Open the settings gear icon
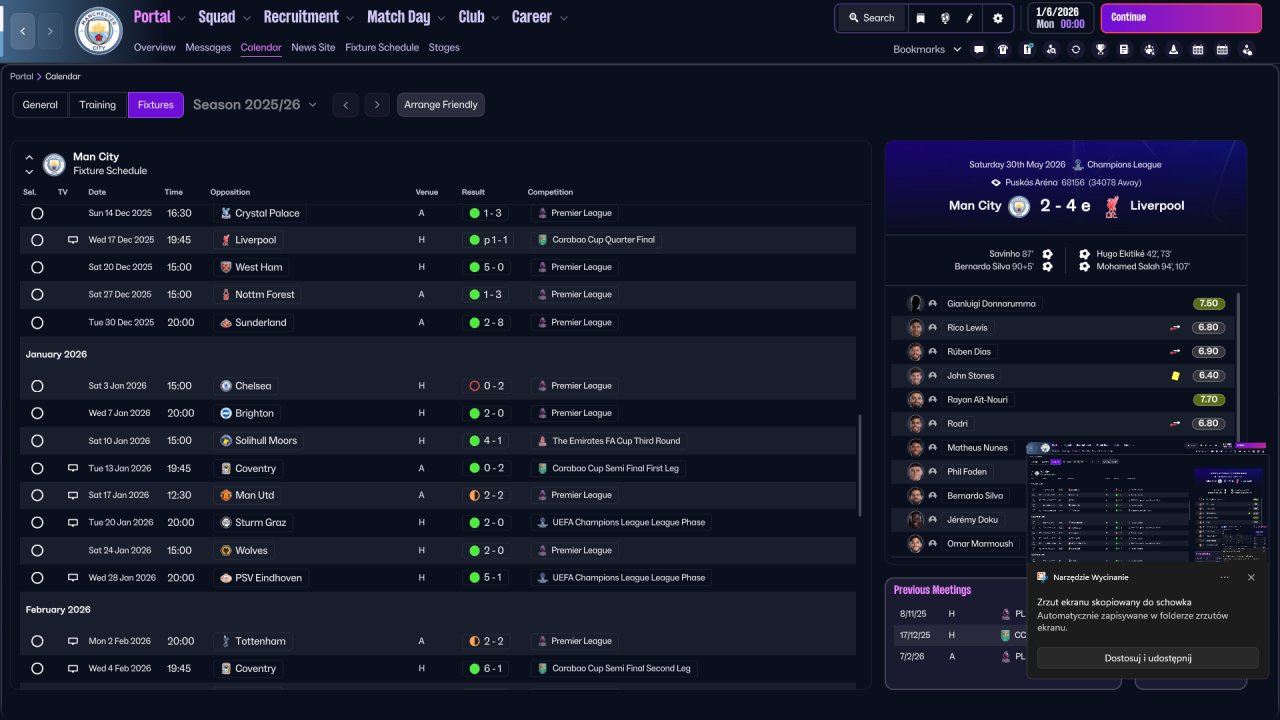The height and width of the screenshot is (720, 1280). click(x=997, y=18)
